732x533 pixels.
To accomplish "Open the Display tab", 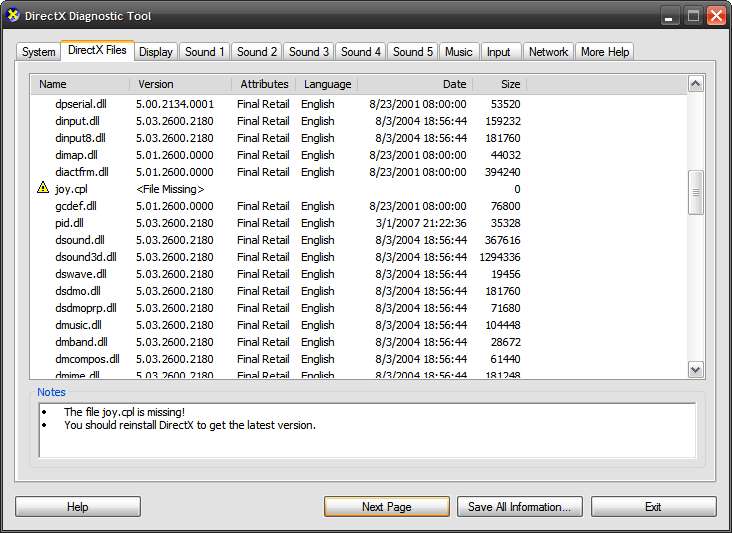I will tap(156, 52).
